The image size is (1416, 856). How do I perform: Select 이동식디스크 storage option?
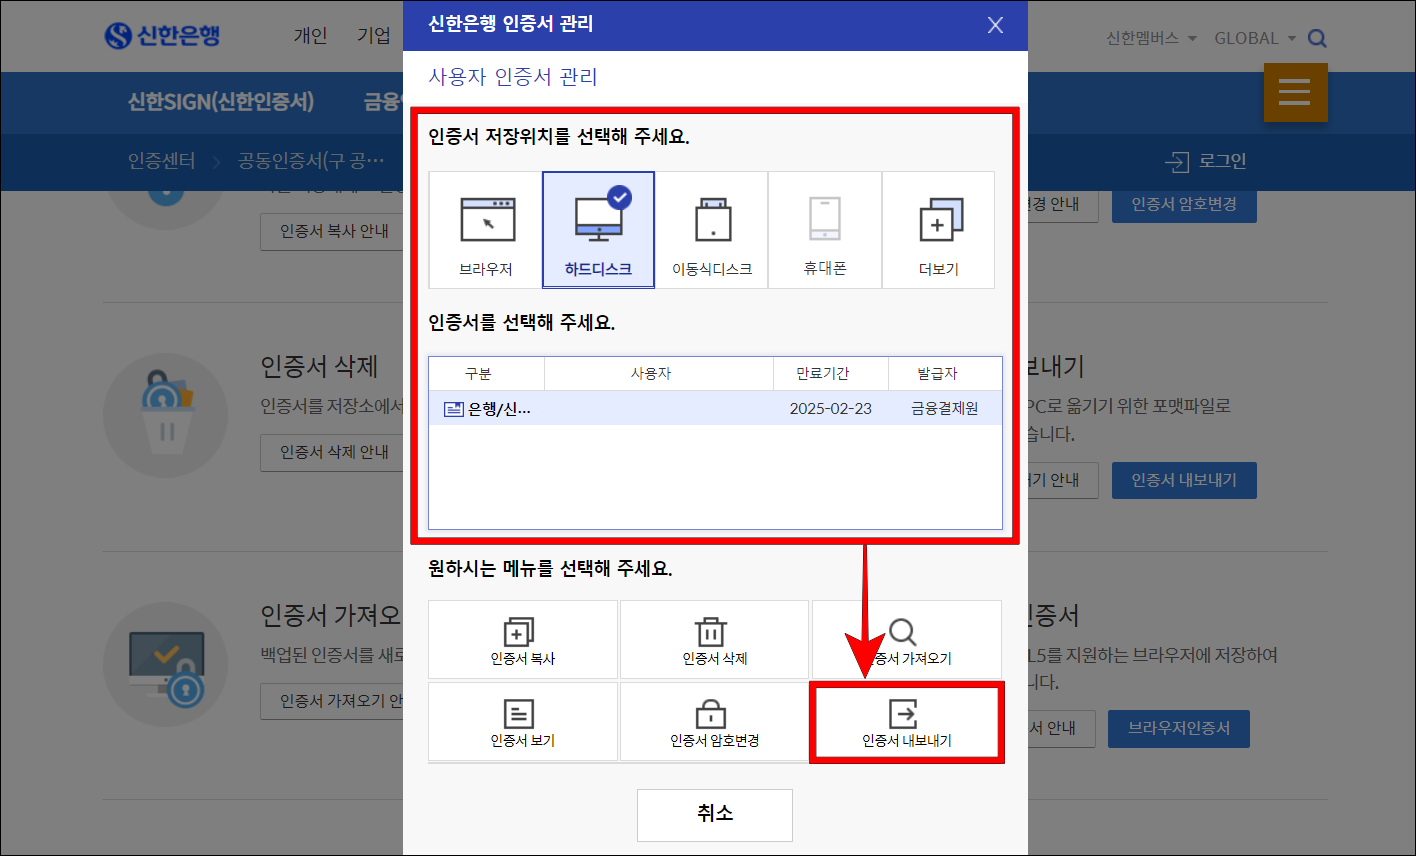tap(711, 229)
